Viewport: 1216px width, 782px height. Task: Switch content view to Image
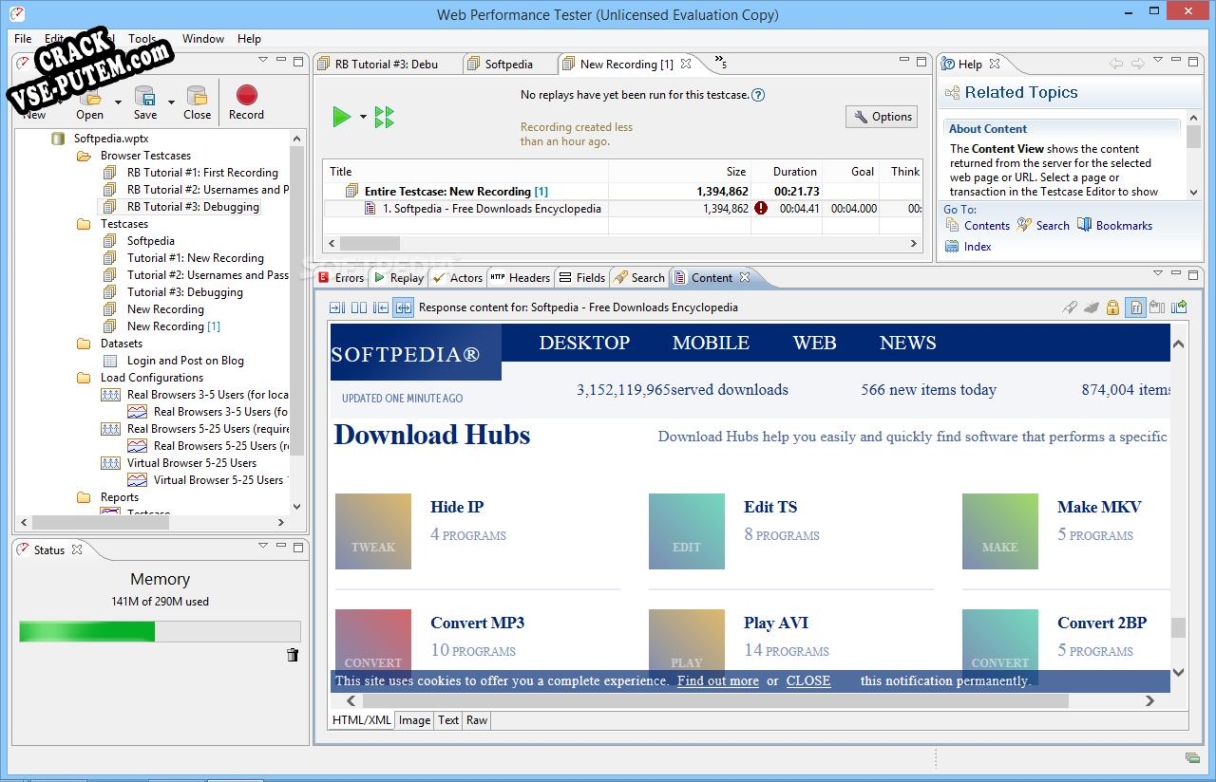[415, 720]
